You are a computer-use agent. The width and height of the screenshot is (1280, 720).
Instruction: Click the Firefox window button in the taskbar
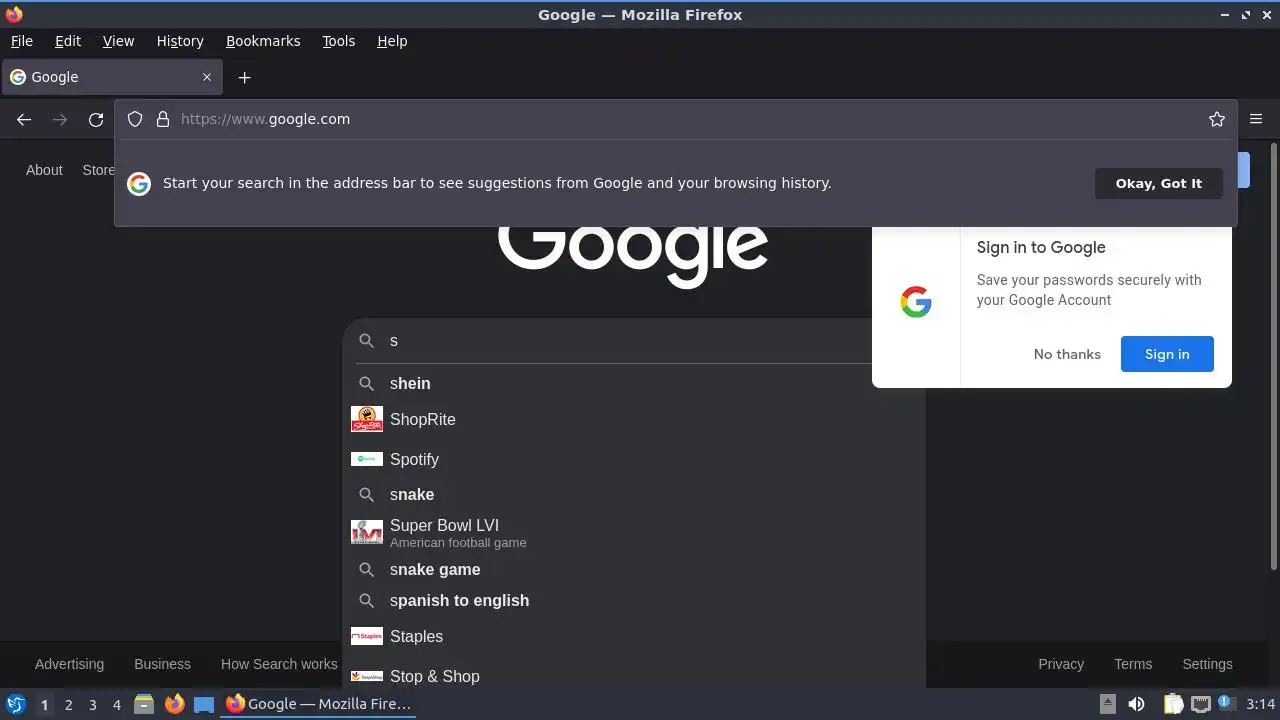click(x=319, y=704)
